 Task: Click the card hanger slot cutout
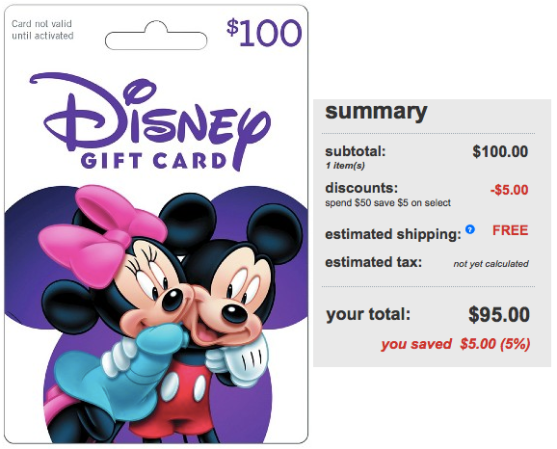pos(156,36)
